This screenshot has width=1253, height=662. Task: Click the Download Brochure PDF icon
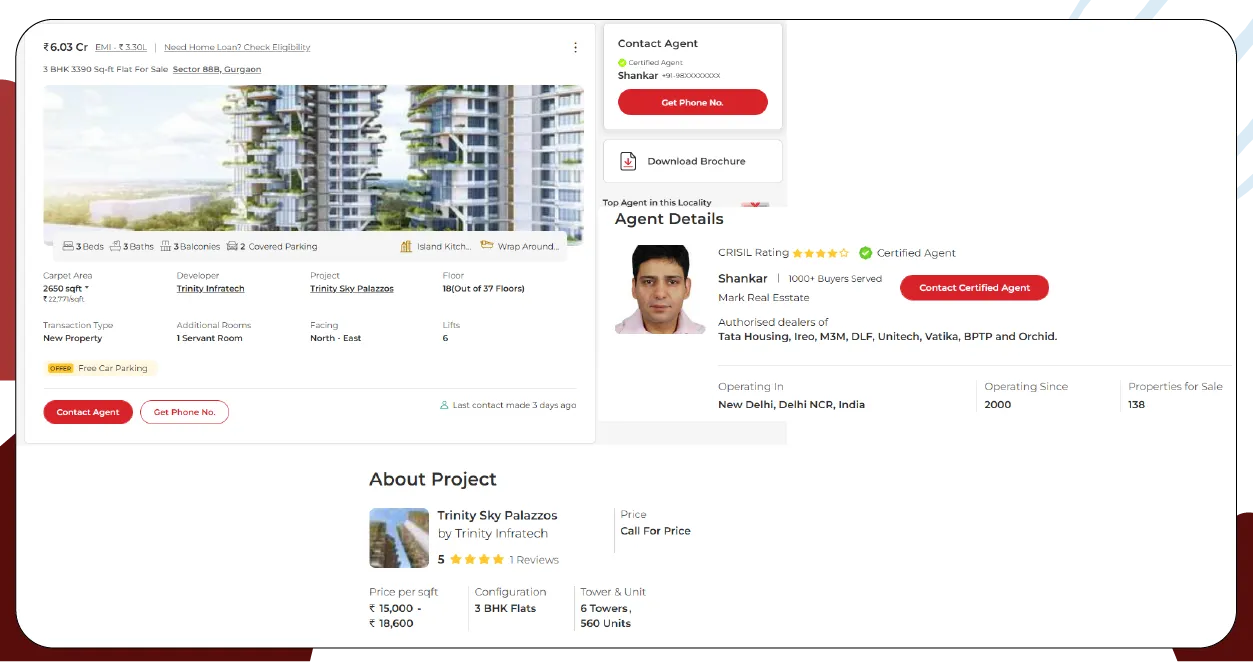coord(628,161)
